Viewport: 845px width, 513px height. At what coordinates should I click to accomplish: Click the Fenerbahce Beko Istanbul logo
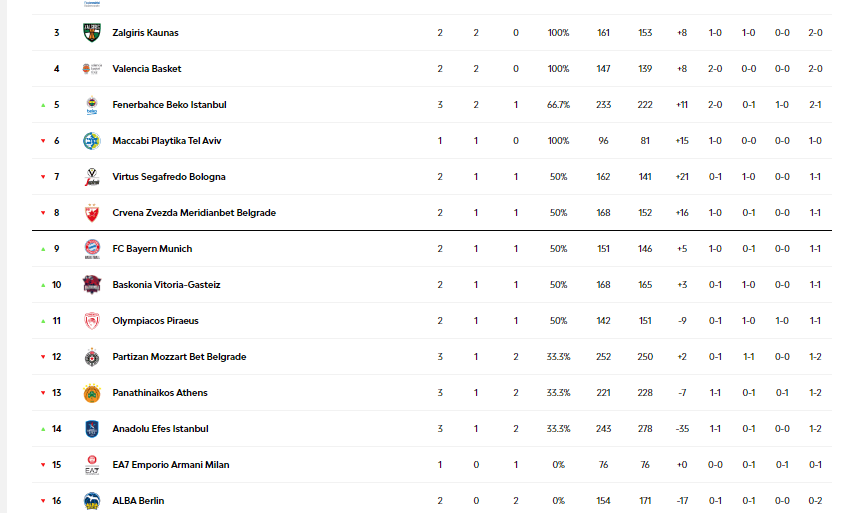[x=91, y=105]
